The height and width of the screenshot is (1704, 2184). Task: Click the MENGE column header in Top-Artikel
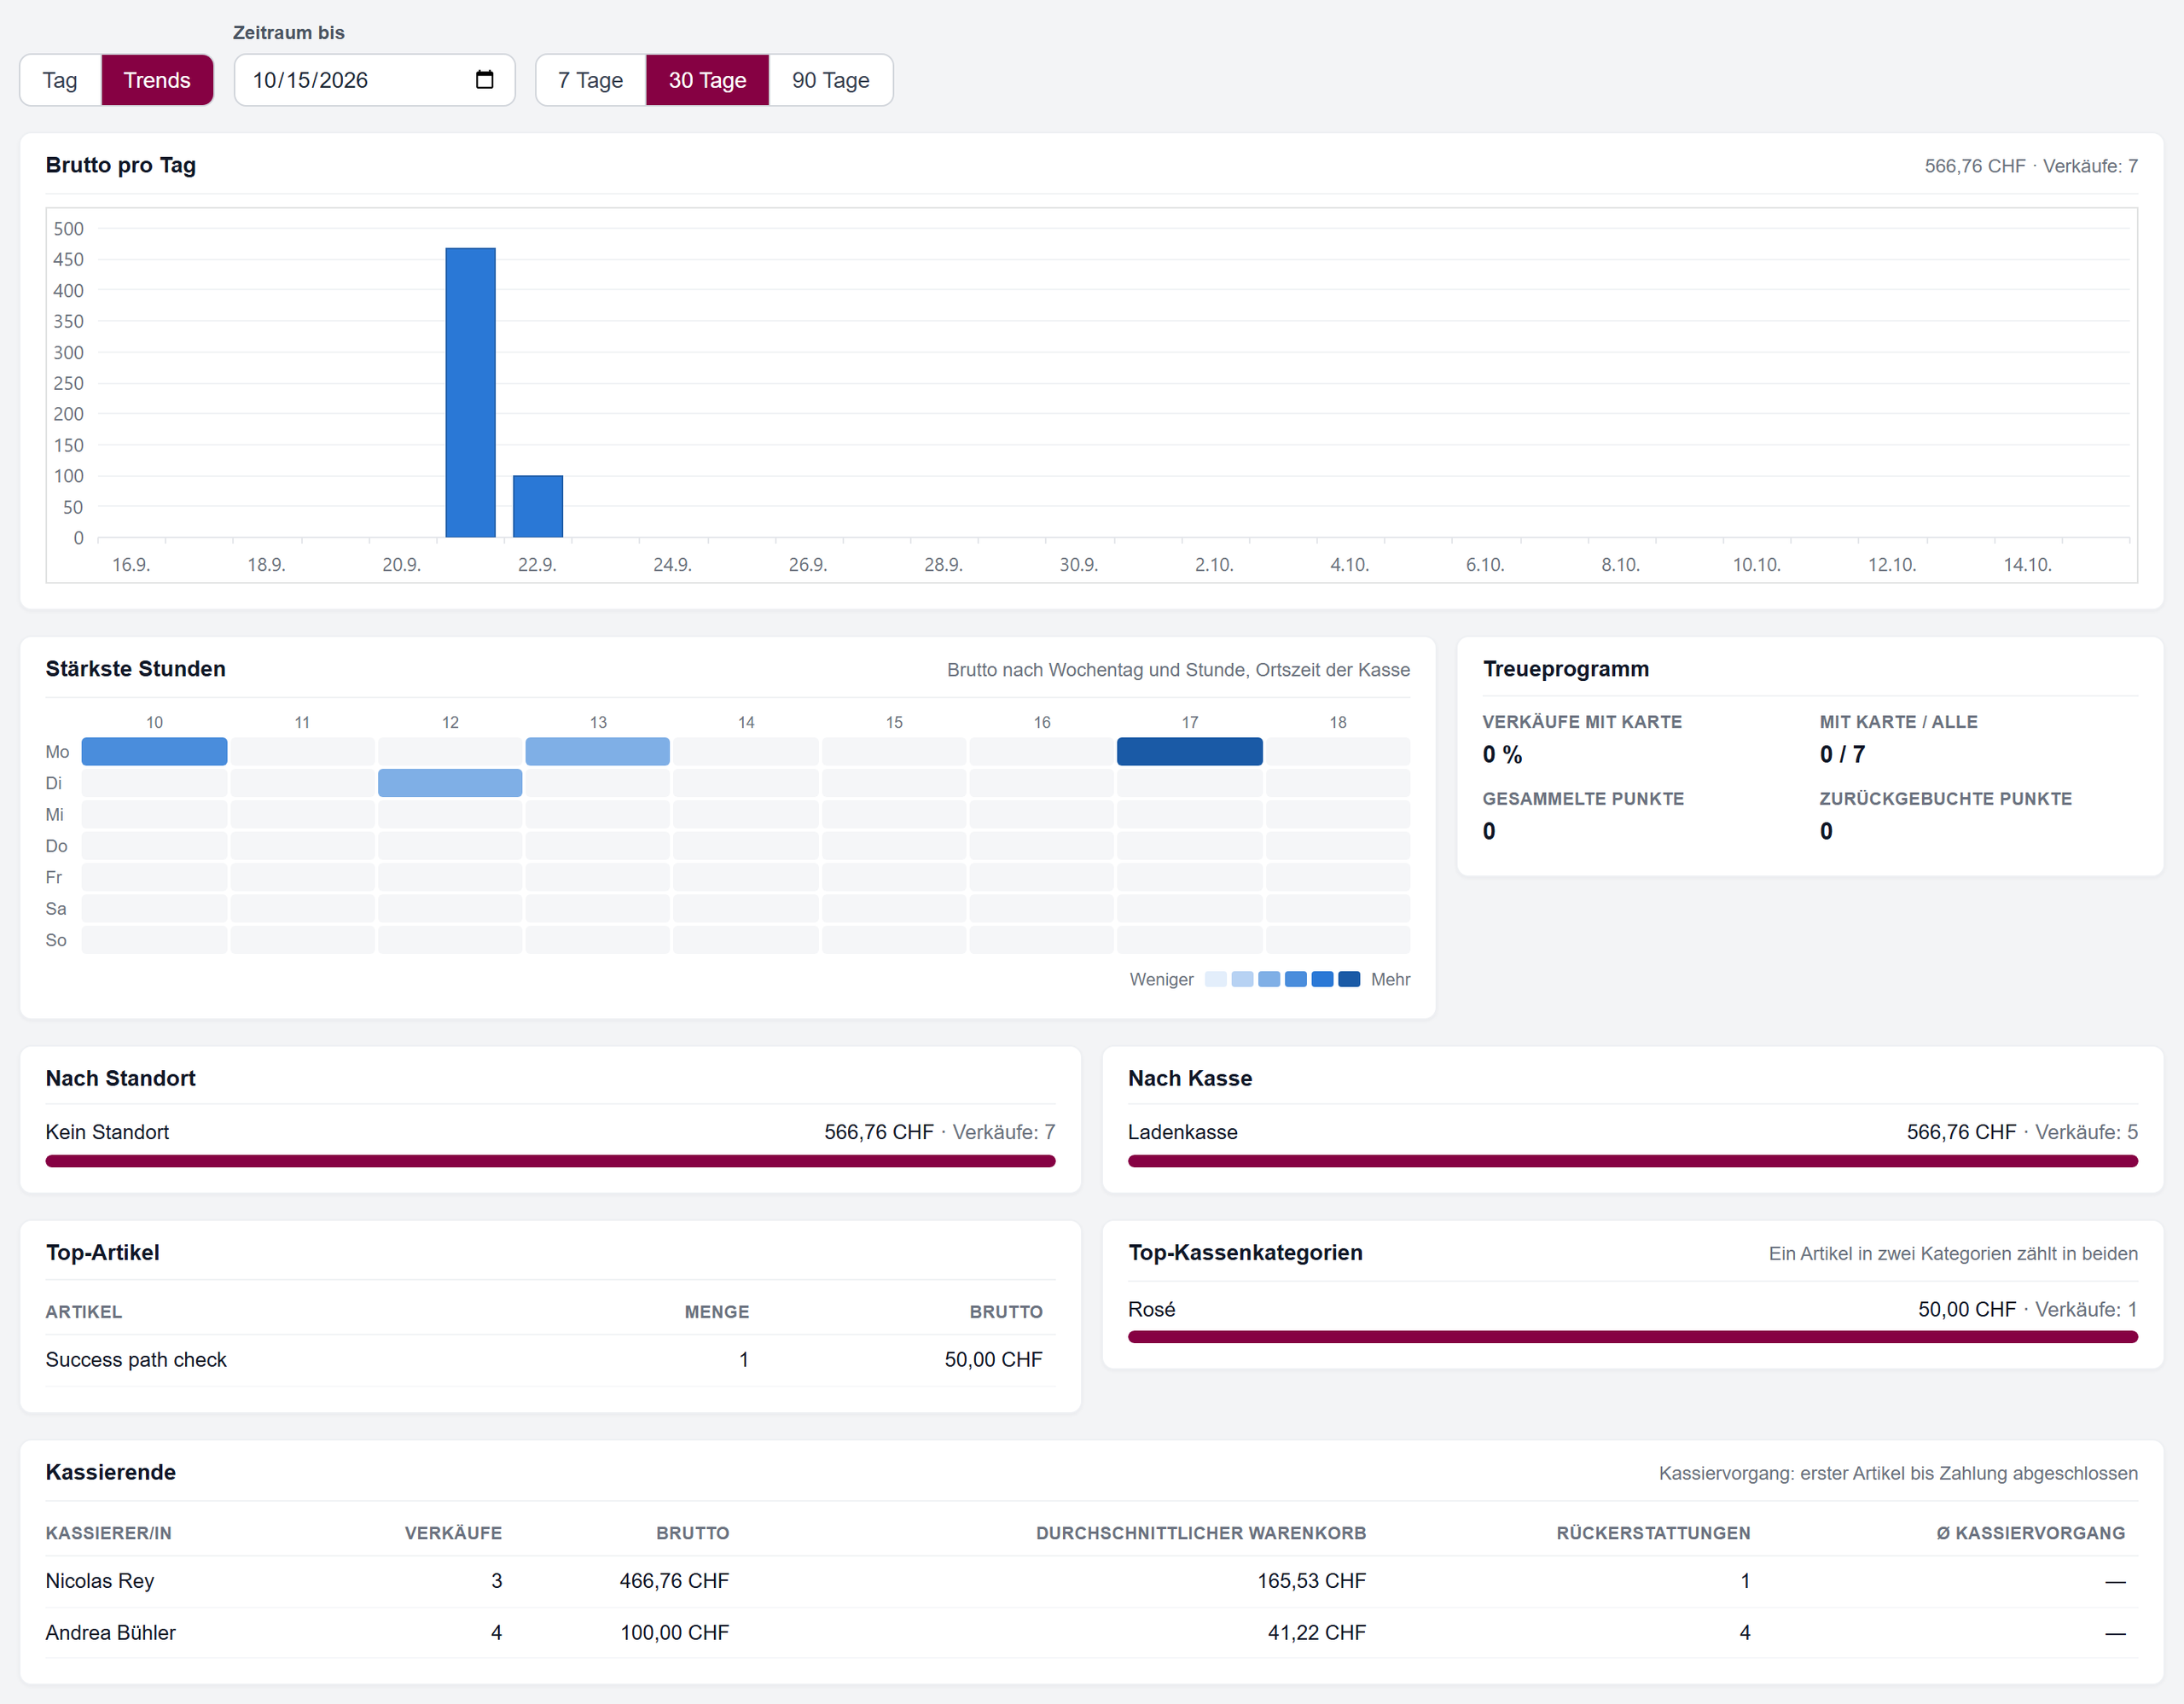point(717,1312)
